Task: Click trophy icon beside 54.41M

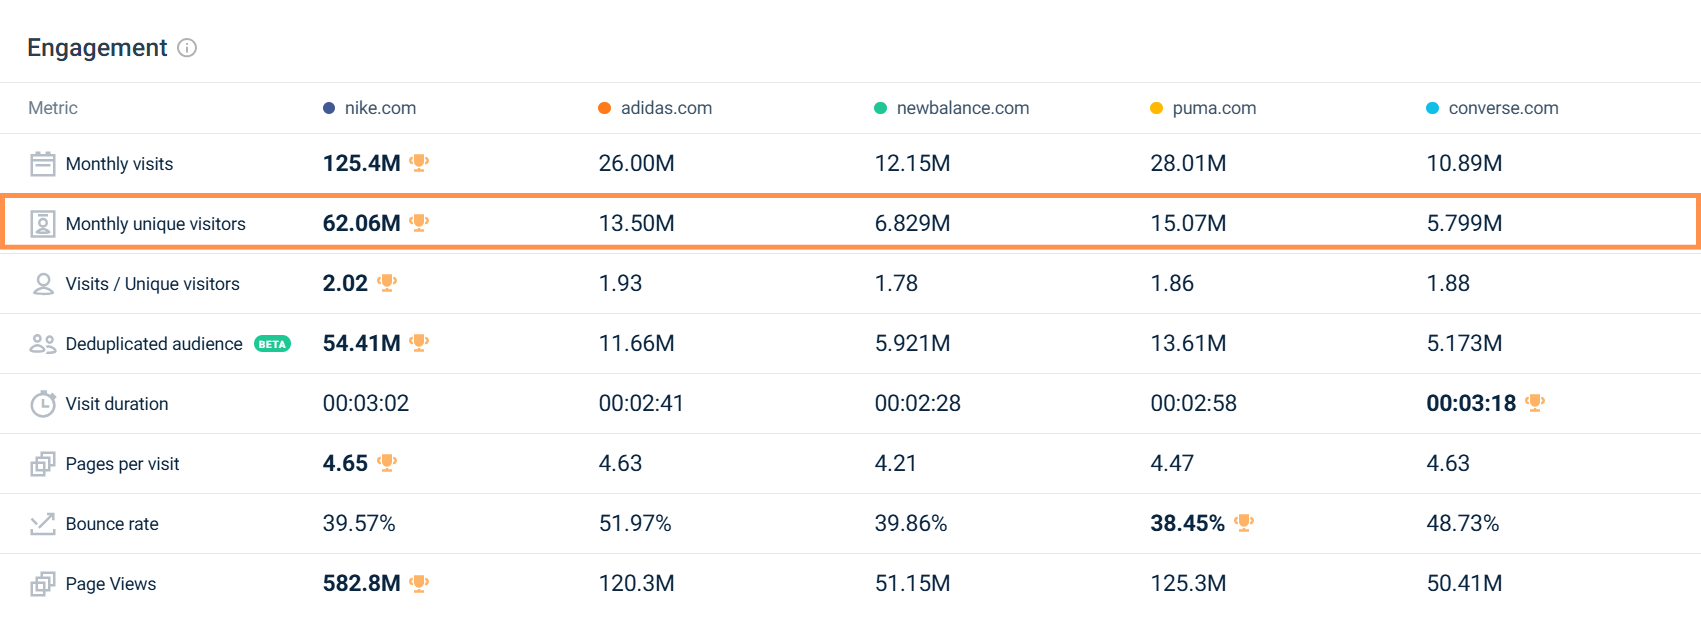Action: tap(419, 343)
